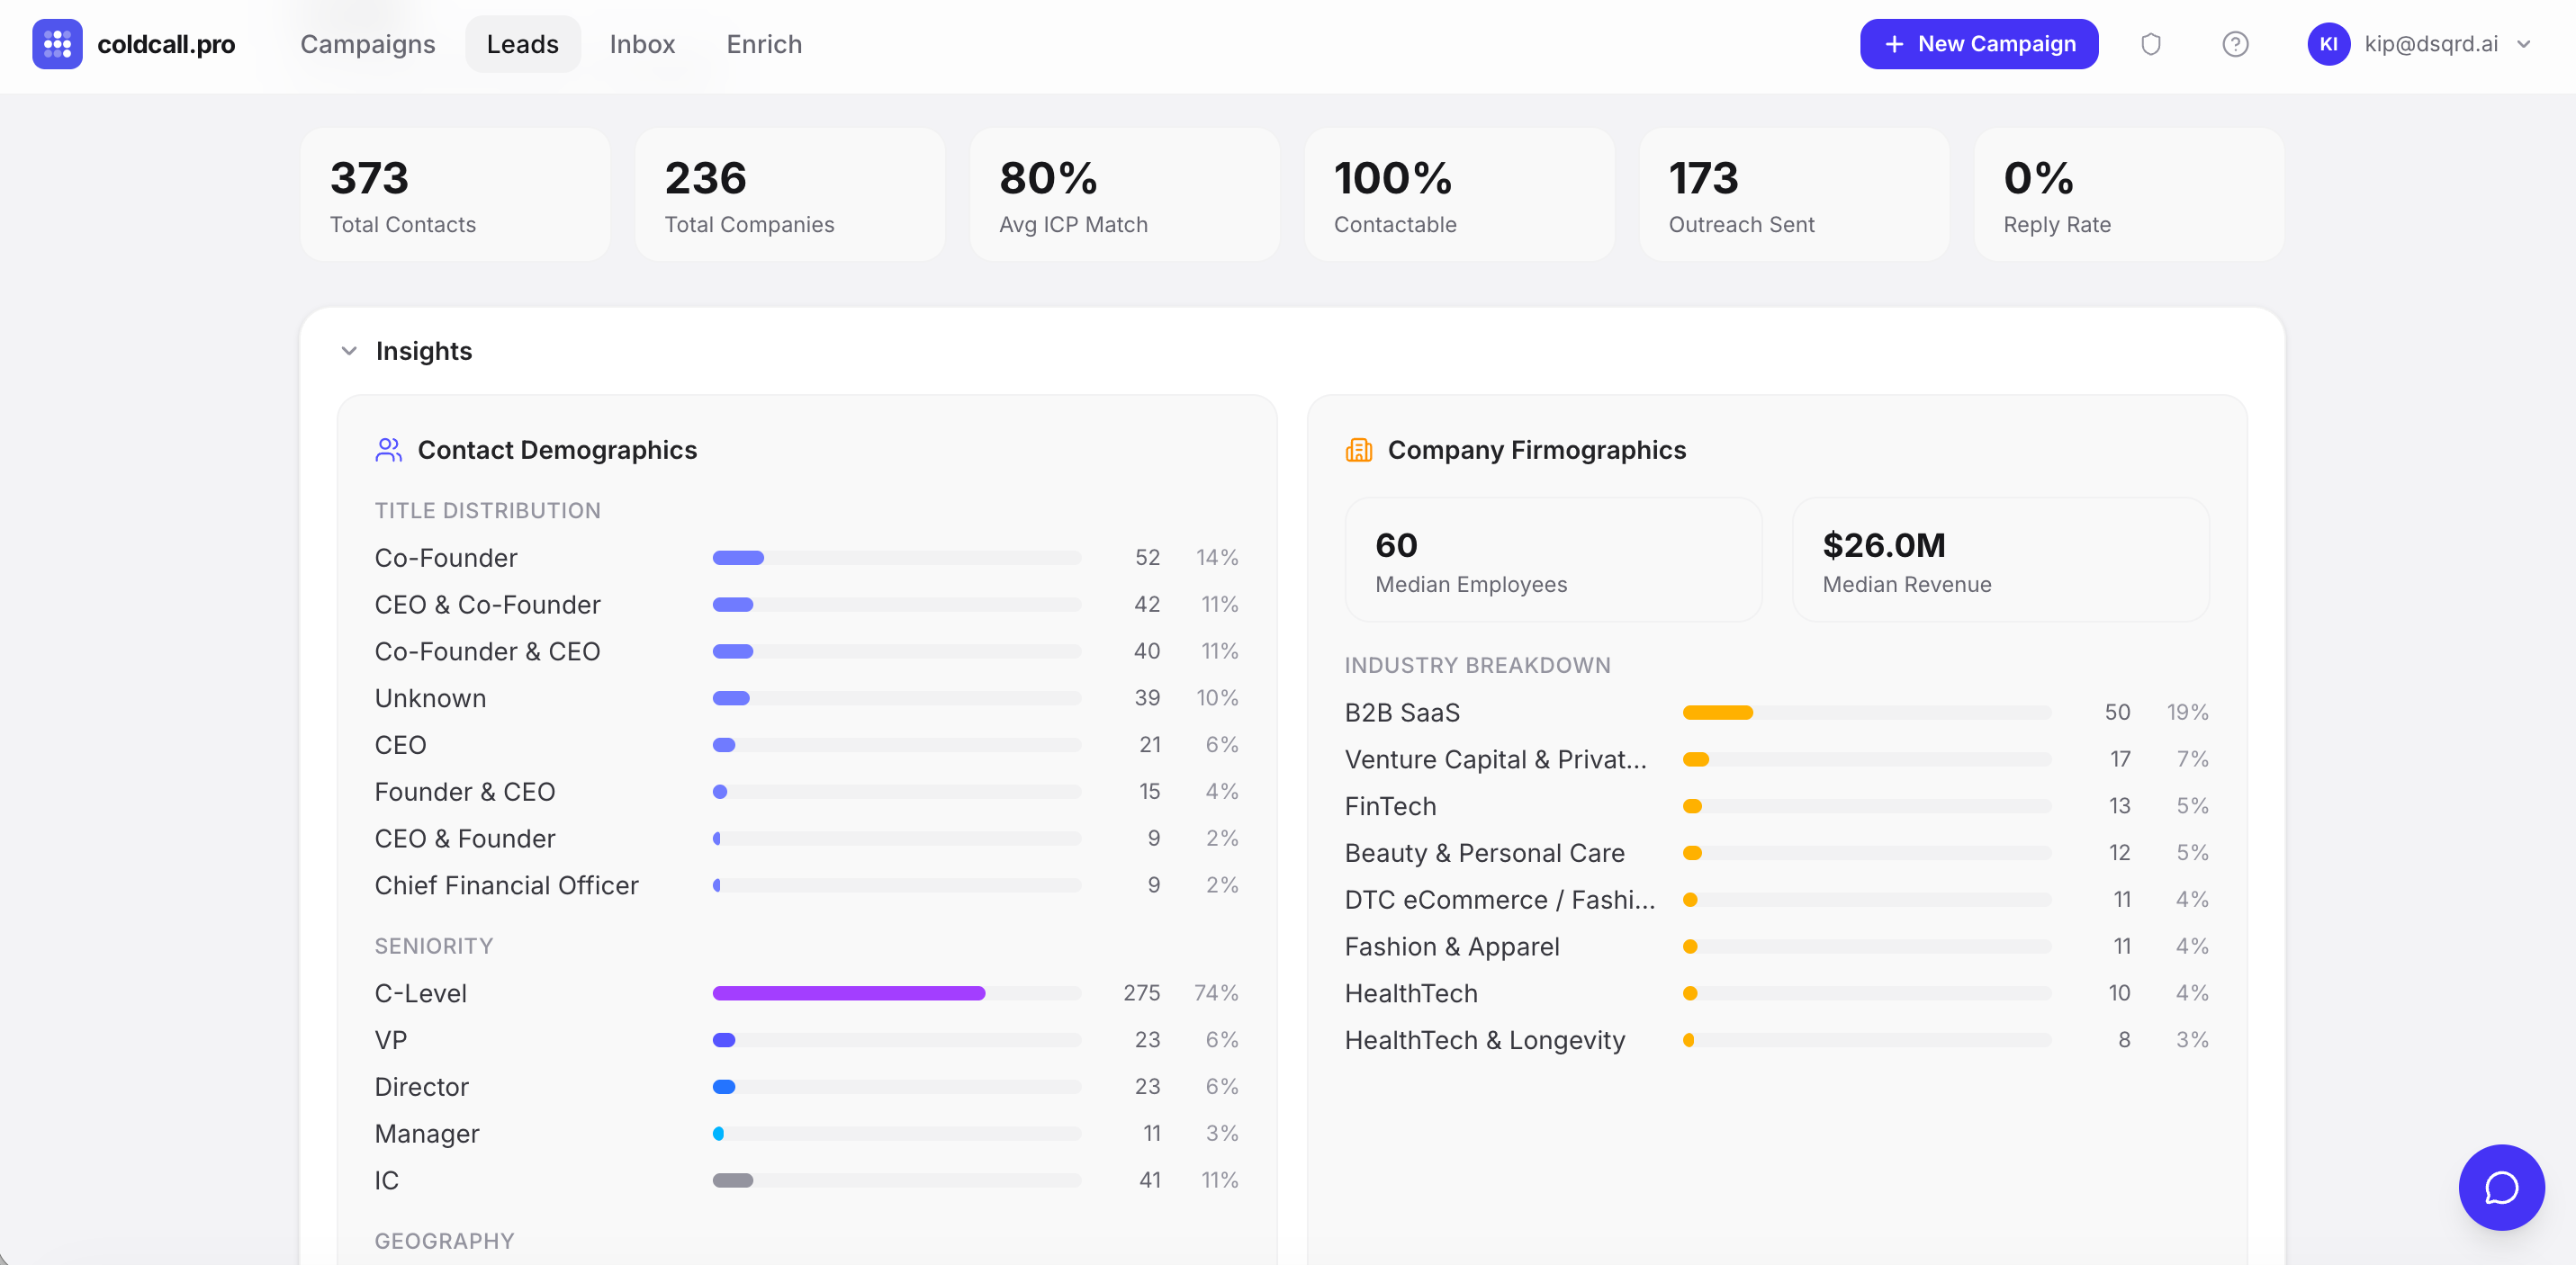Click the Contact Demographics people icon
This screenshot has height=1265, width=2576.
click(x=388, y=450)
